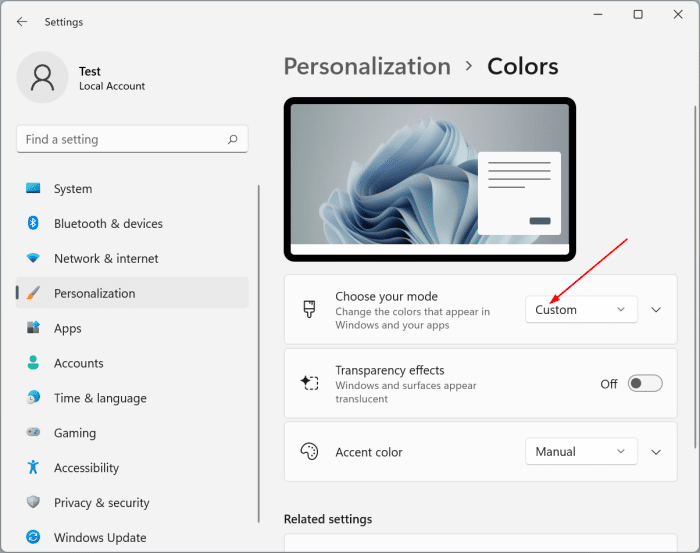Image resolution: width=700 pixels, height=553 pixels.
Task: Expand the Accent color section
Action: pos(656,452)
